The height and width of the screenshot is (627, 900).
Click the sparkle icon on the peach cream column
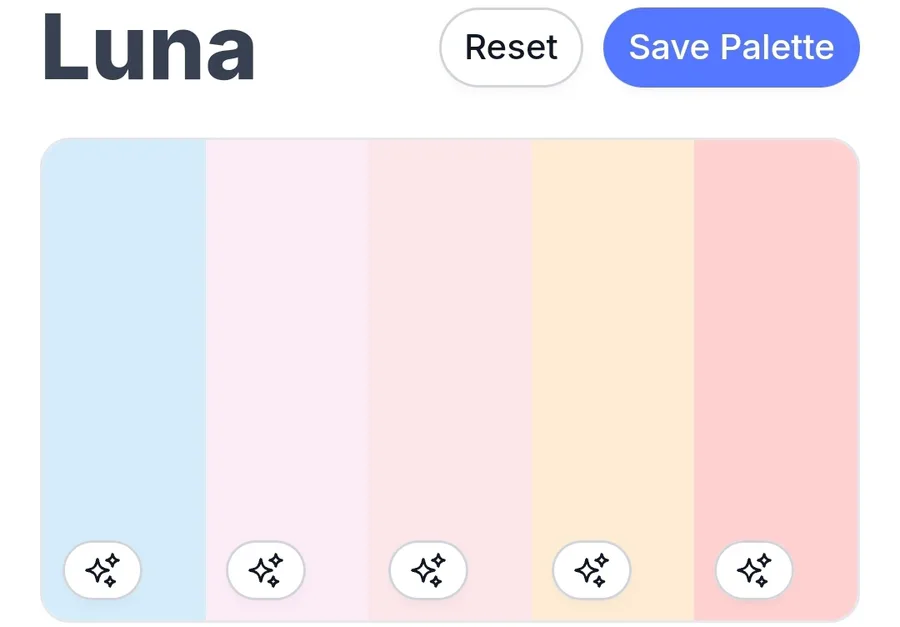(591, 570)
